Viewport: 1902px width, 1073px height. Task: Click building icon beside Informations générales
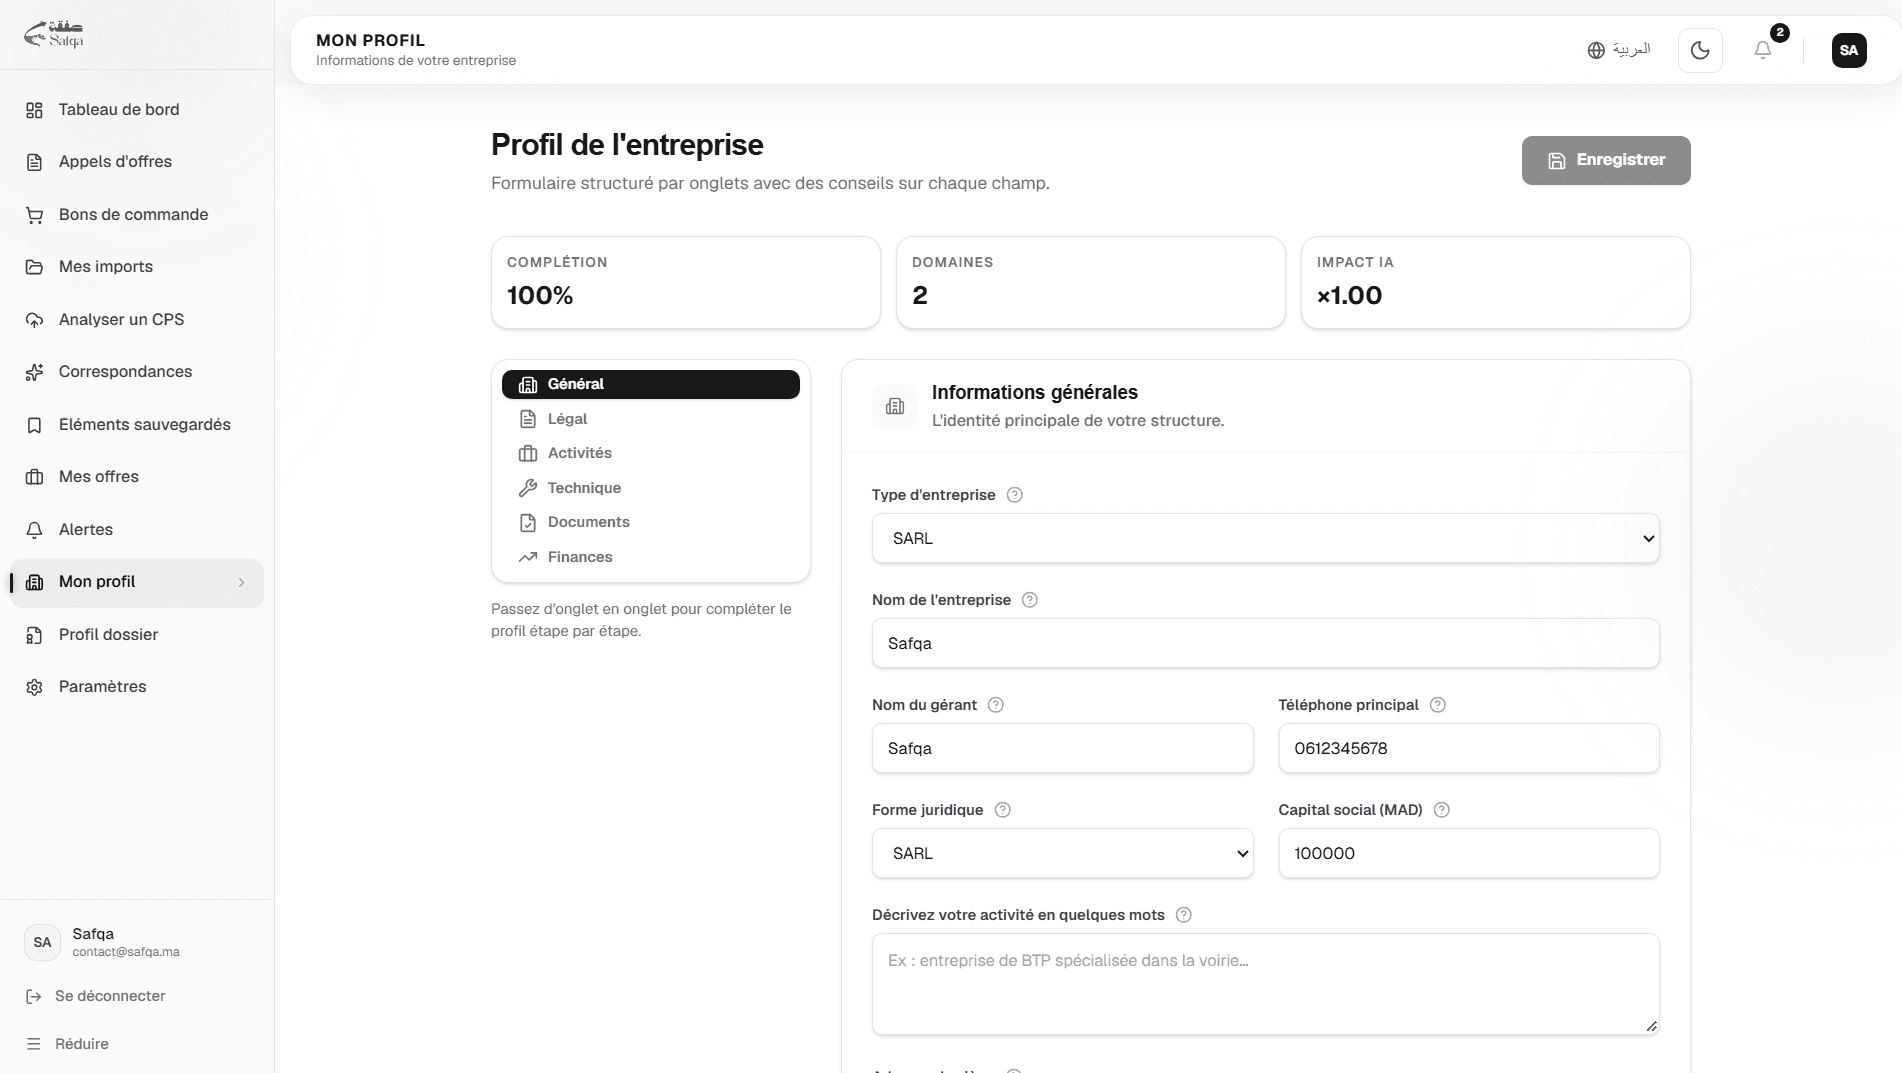click(x=894, y=406)
